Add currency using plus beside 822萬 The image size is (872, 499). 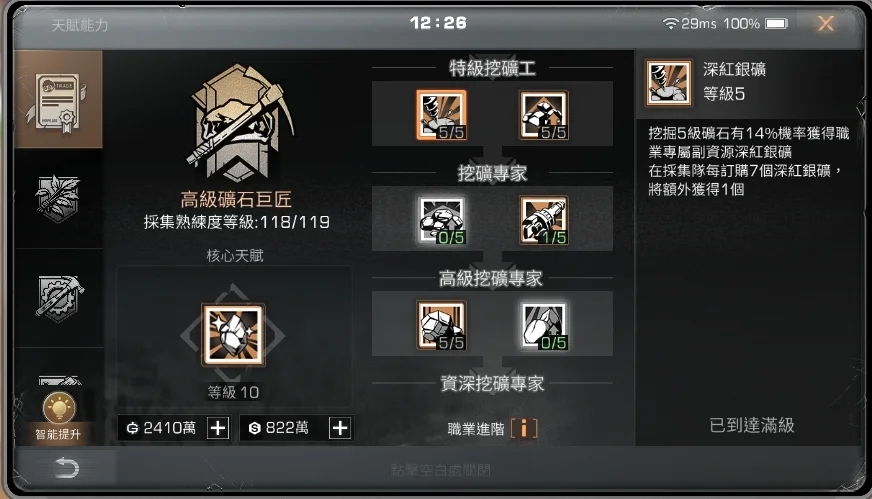tap(340, 428)
